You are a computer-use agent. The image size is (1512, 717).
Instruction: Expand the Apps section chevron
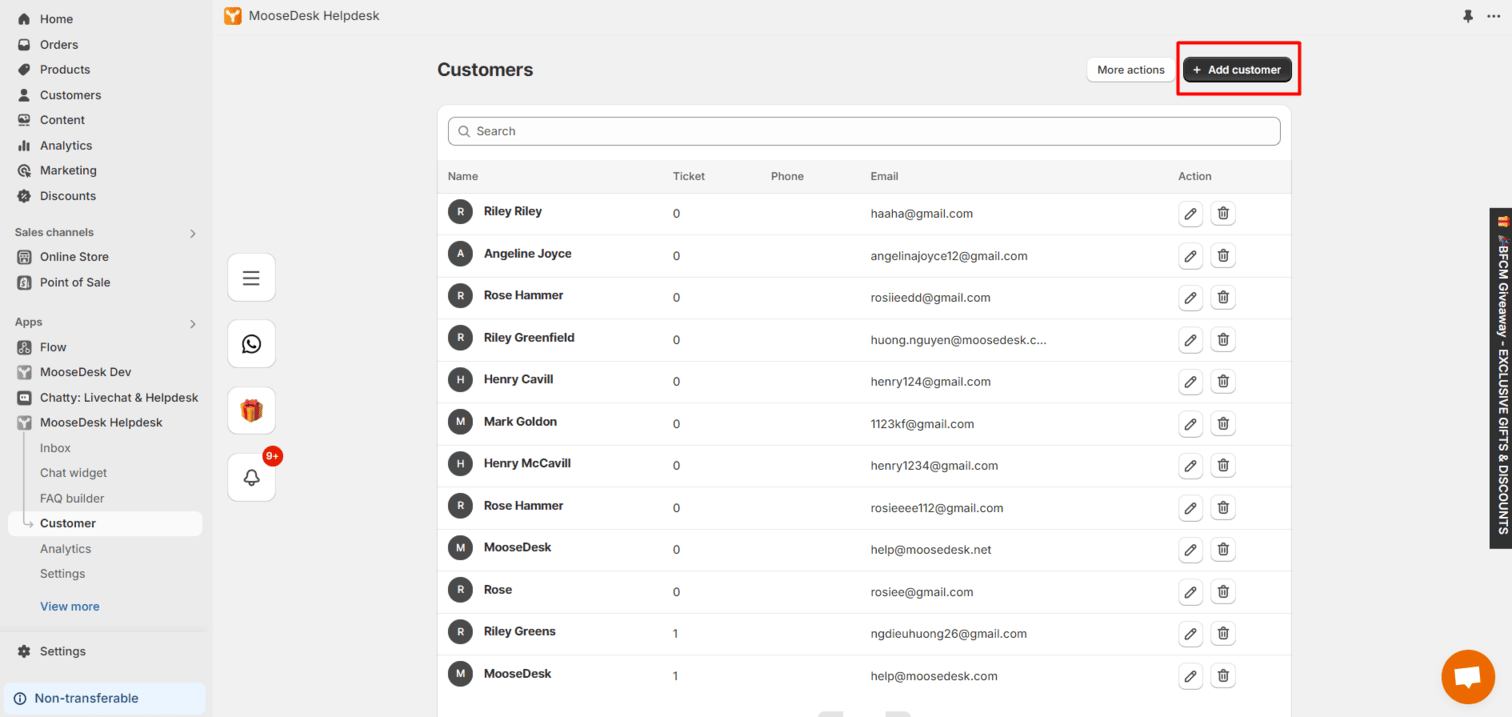pos(193,323)
